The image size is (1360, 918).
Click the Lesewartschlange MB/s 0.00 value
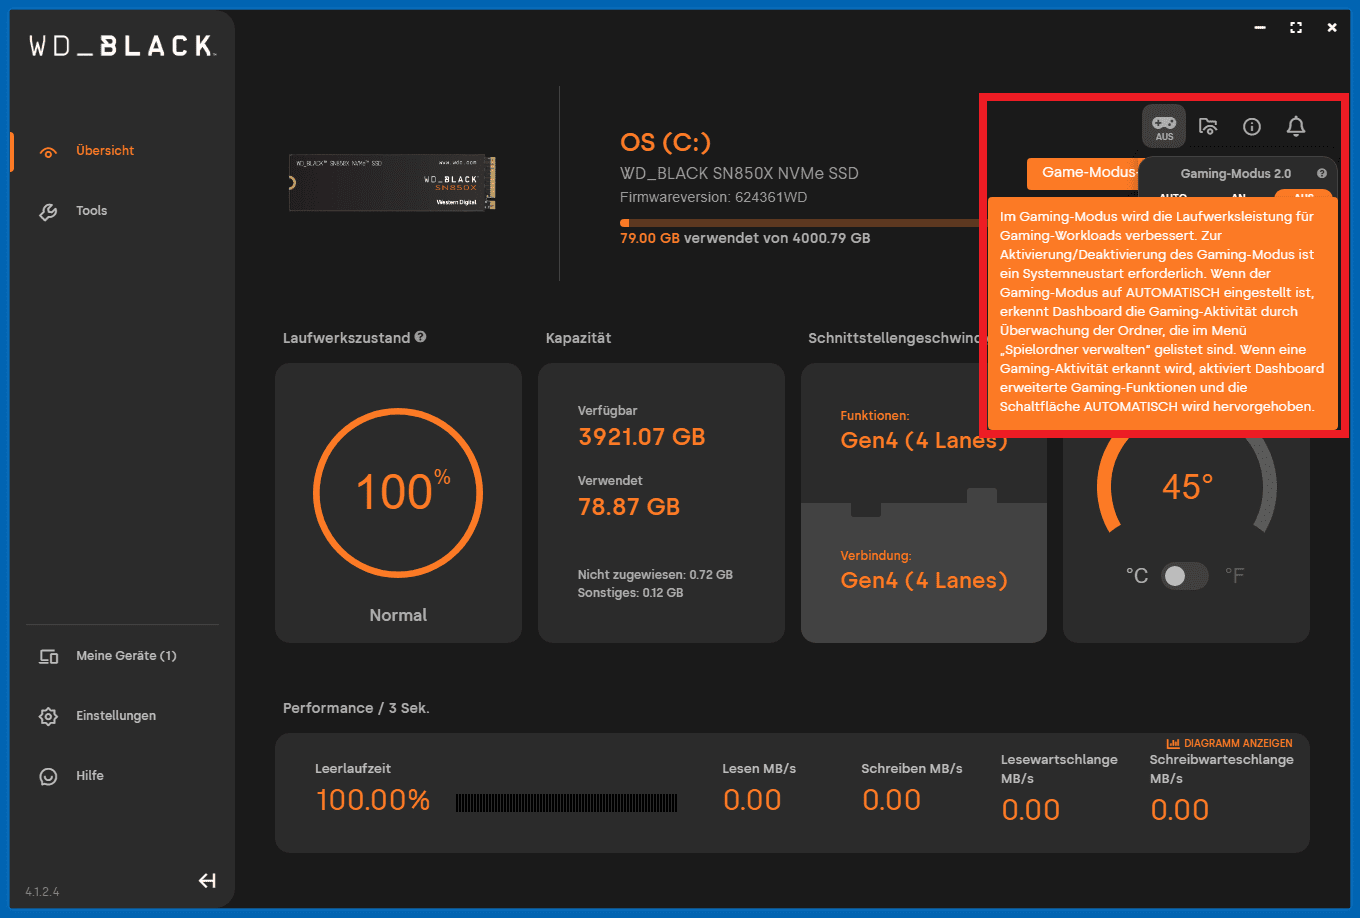click(1031, 810)
